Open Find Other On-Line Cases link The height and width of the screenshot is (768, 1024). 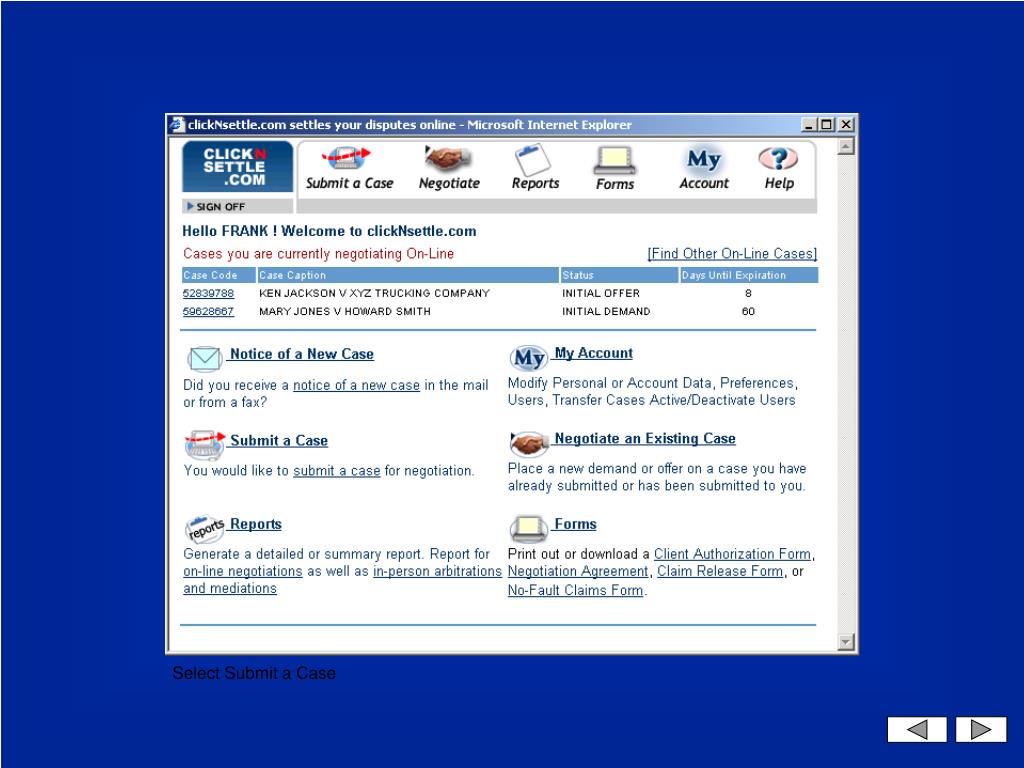coord(731,253)
